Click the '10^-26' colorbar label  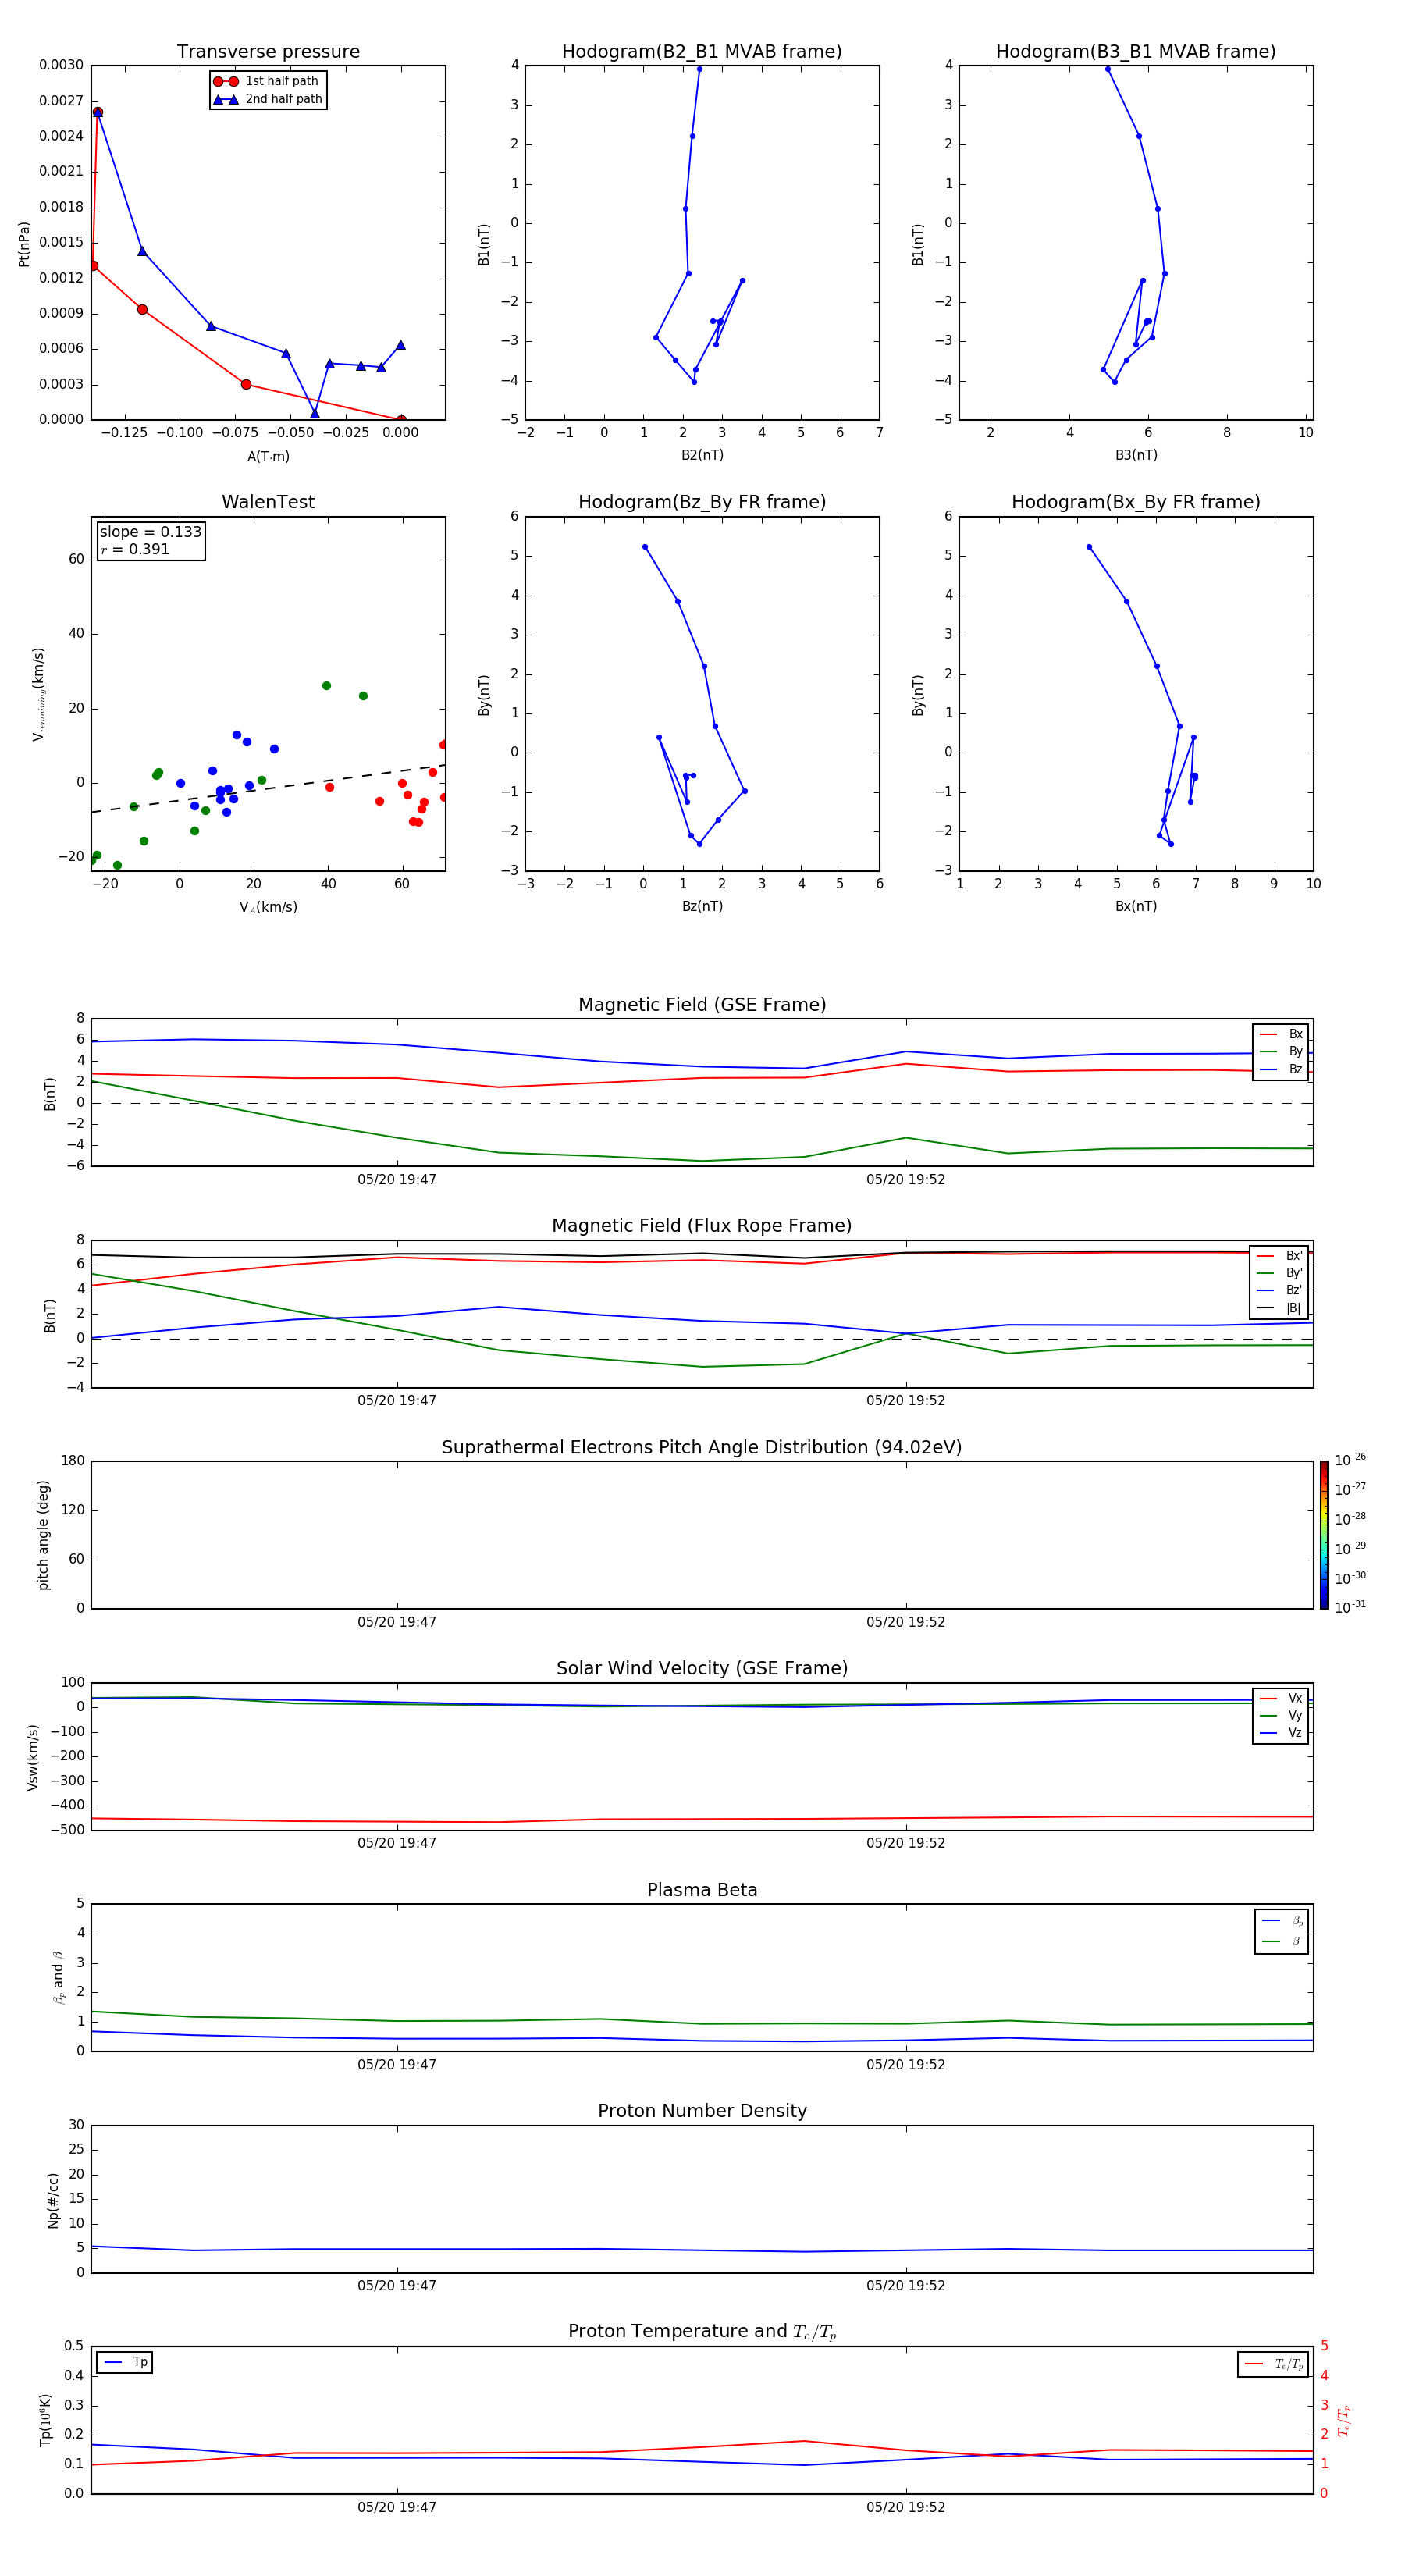(1350, 1460)
